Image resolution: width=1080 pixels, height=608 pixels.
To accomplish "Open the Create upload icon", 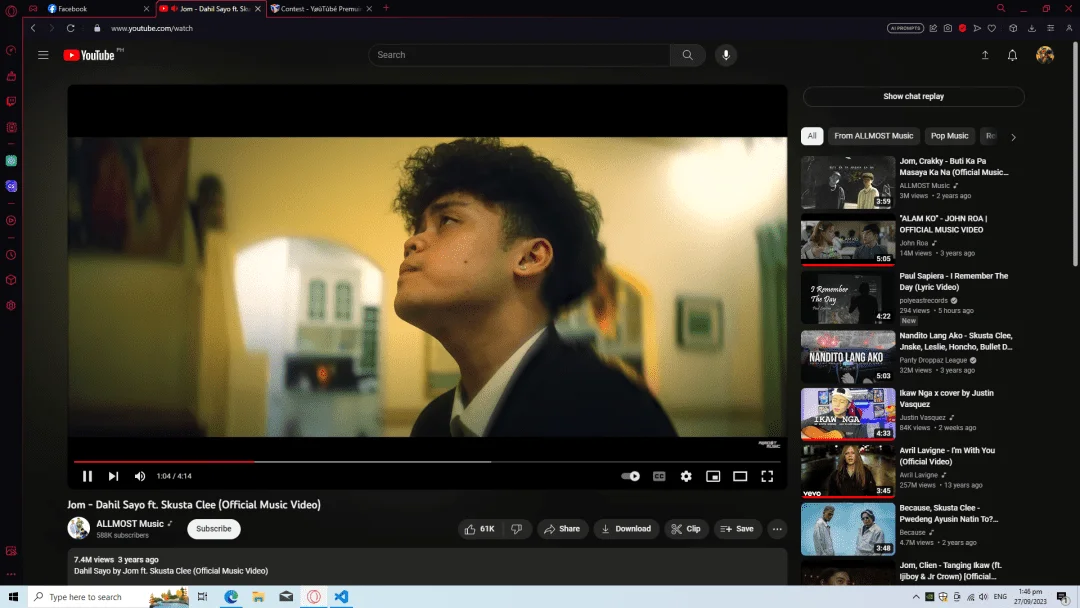I will (x=985, y=55).
